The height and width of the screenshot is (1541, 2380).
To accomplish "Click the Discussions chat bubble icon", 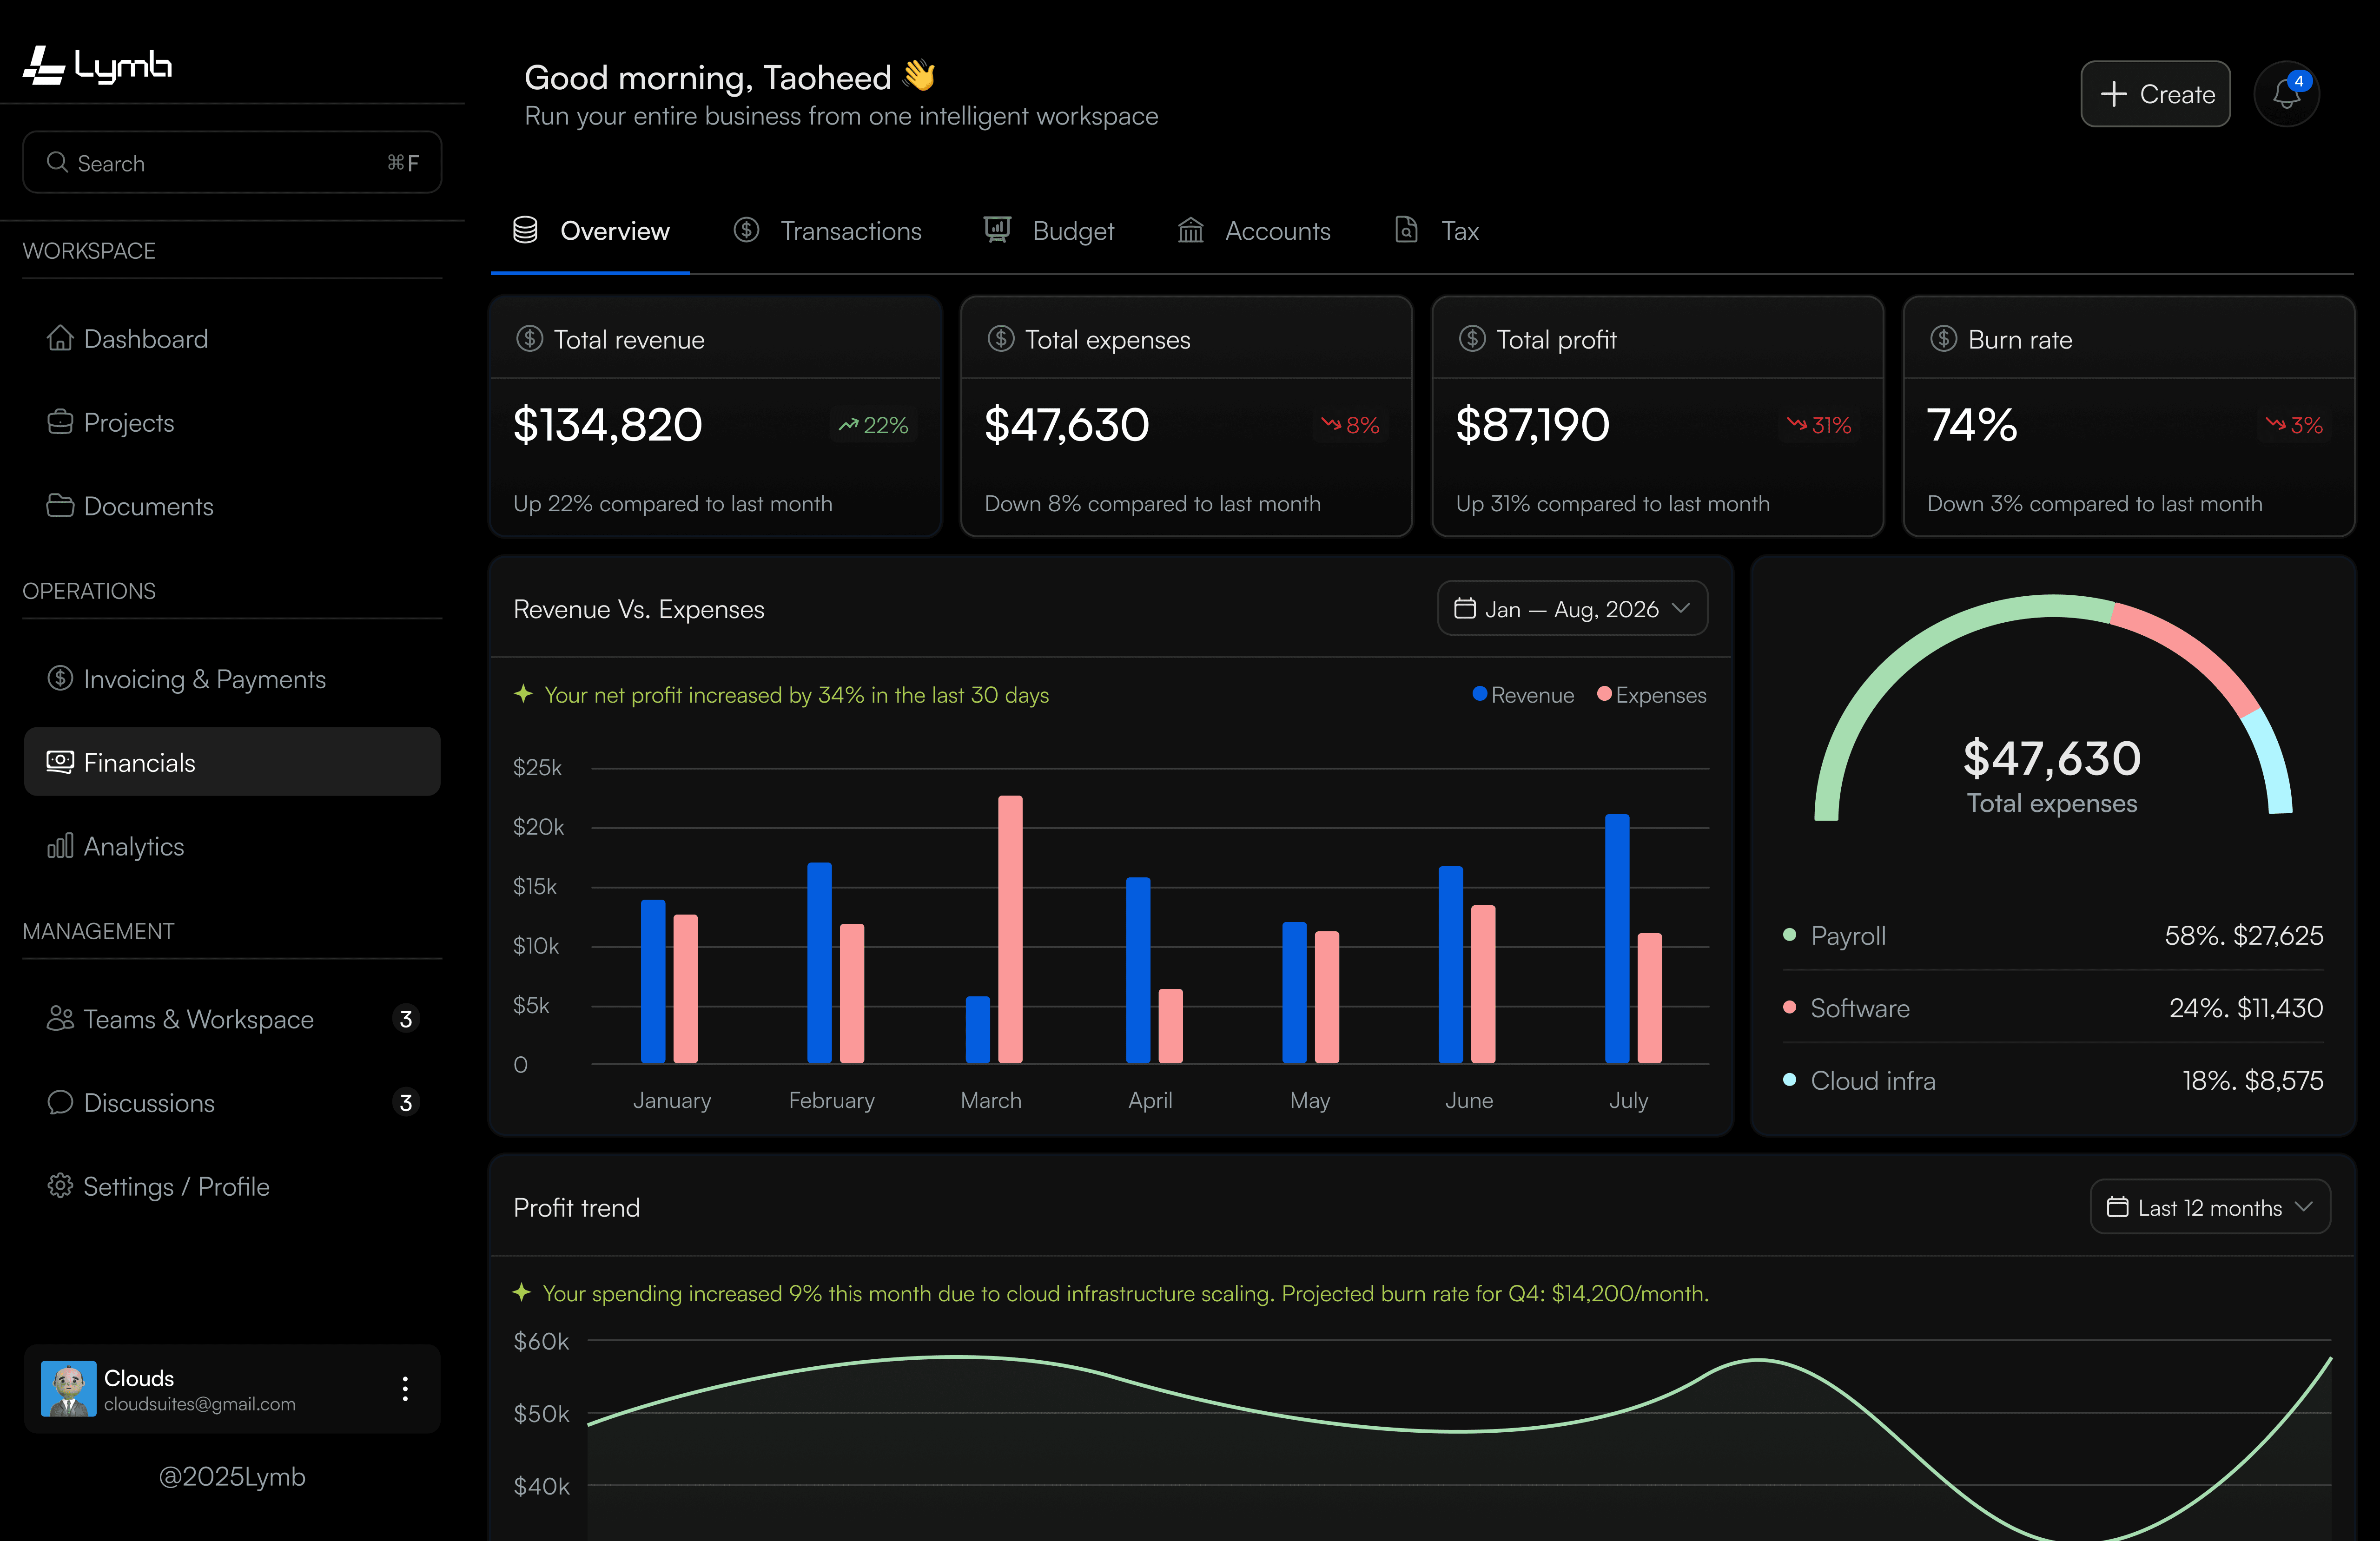I will [60, 1102].
